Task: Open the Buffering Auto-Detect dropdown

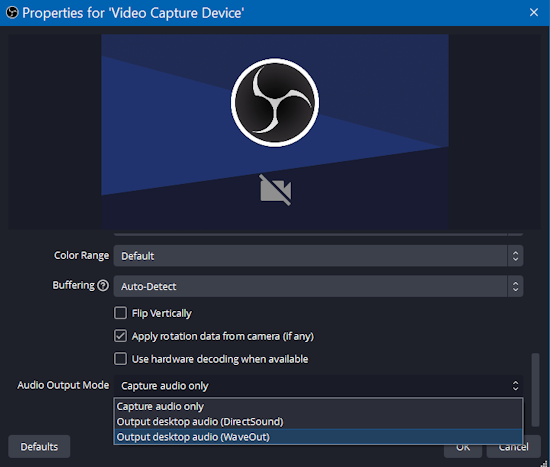Action: [318, 286]
